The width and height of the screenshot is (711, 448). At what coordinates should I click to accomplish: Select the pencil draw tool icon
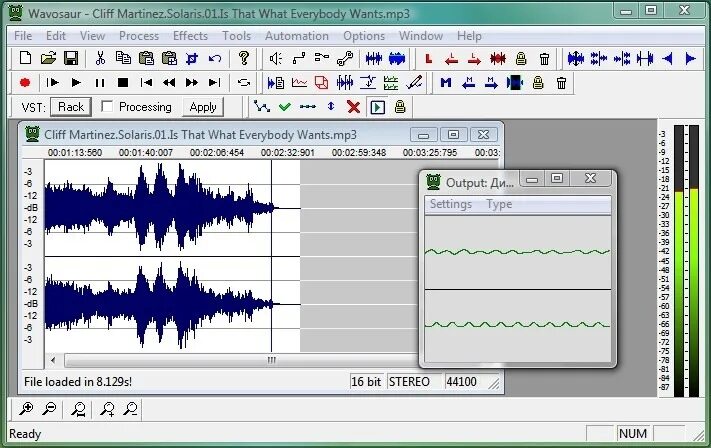click(x=414, y=83)
